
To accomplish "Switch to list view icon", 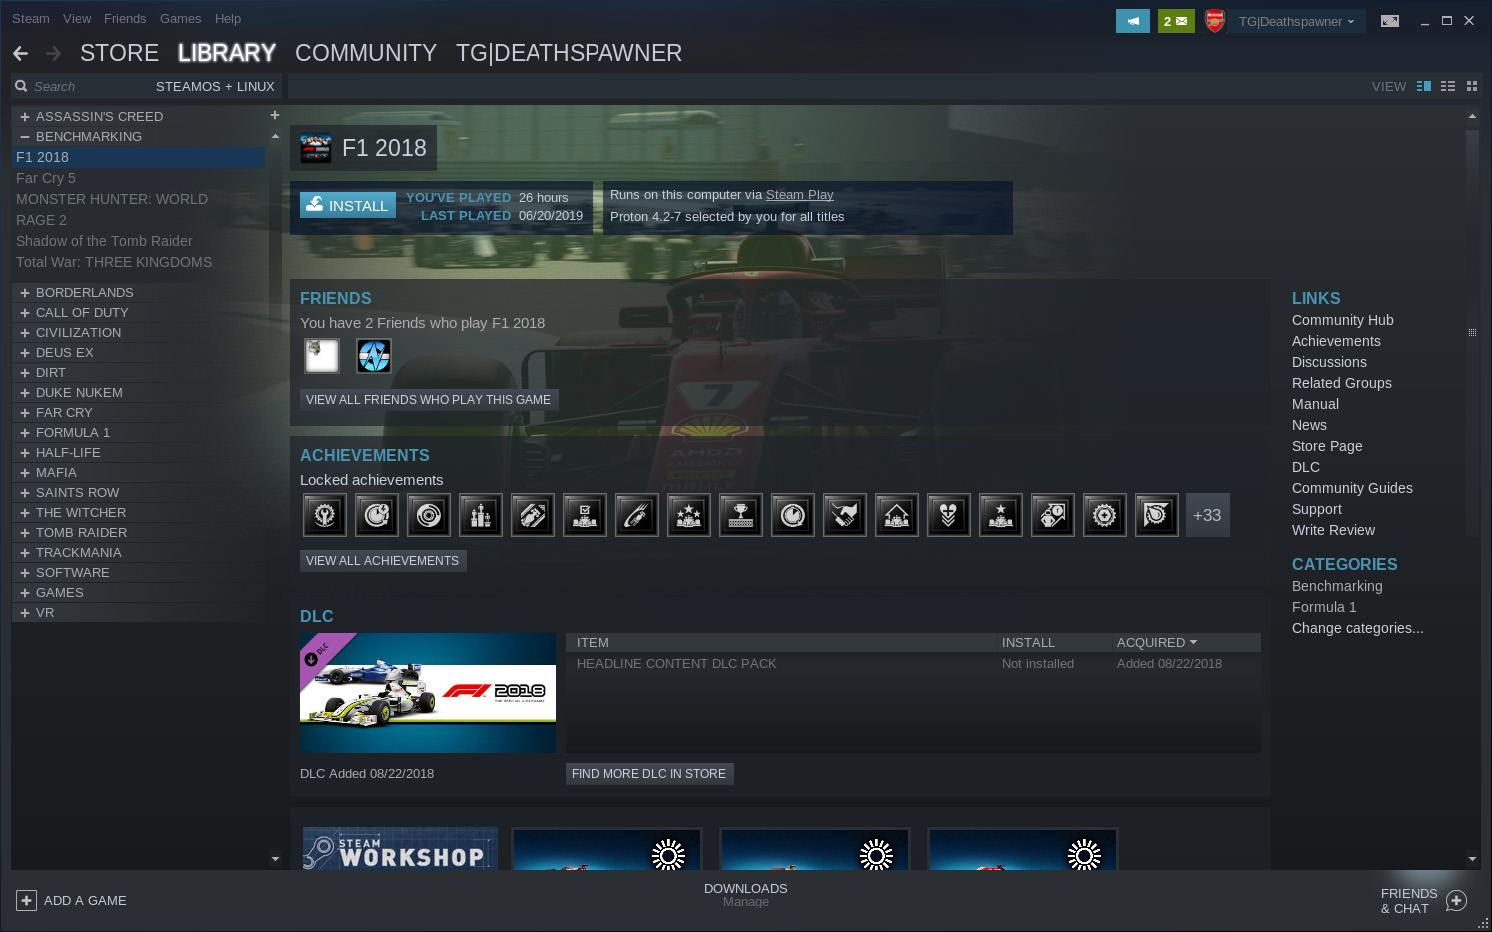I will [1448, 86].
